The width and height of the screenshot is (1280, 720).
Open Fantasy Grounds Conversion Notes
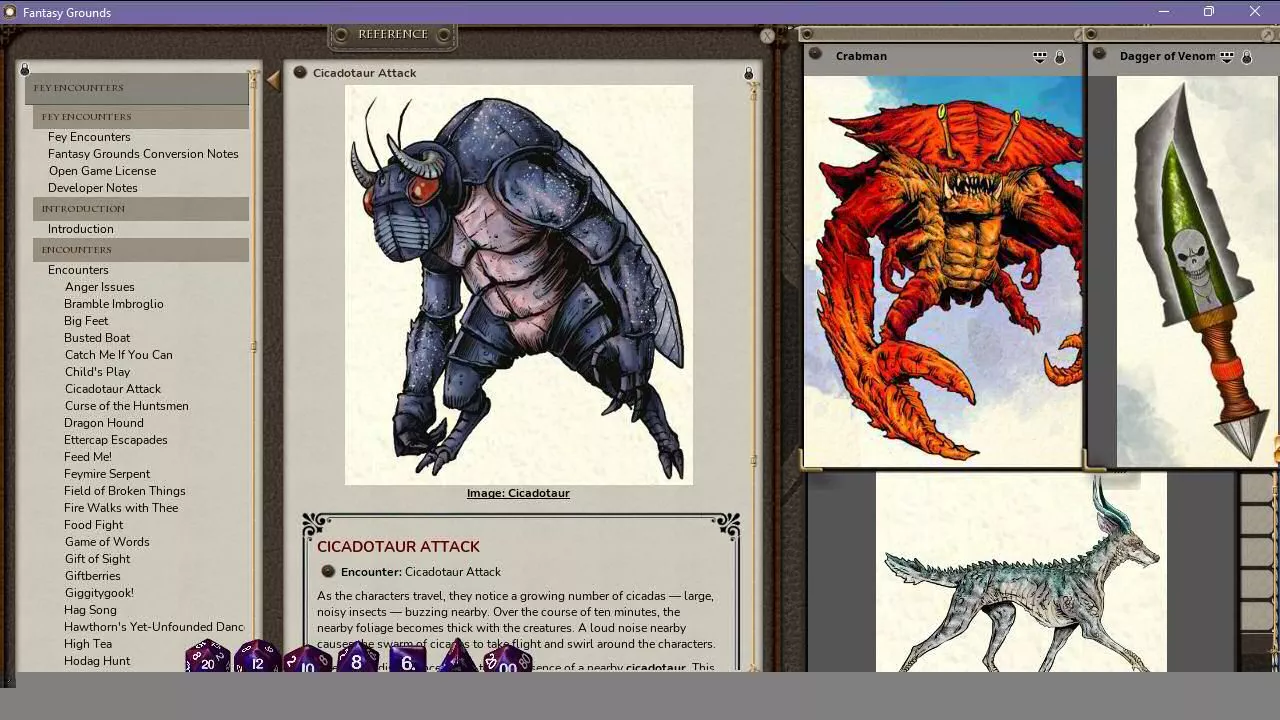[143, 154]
